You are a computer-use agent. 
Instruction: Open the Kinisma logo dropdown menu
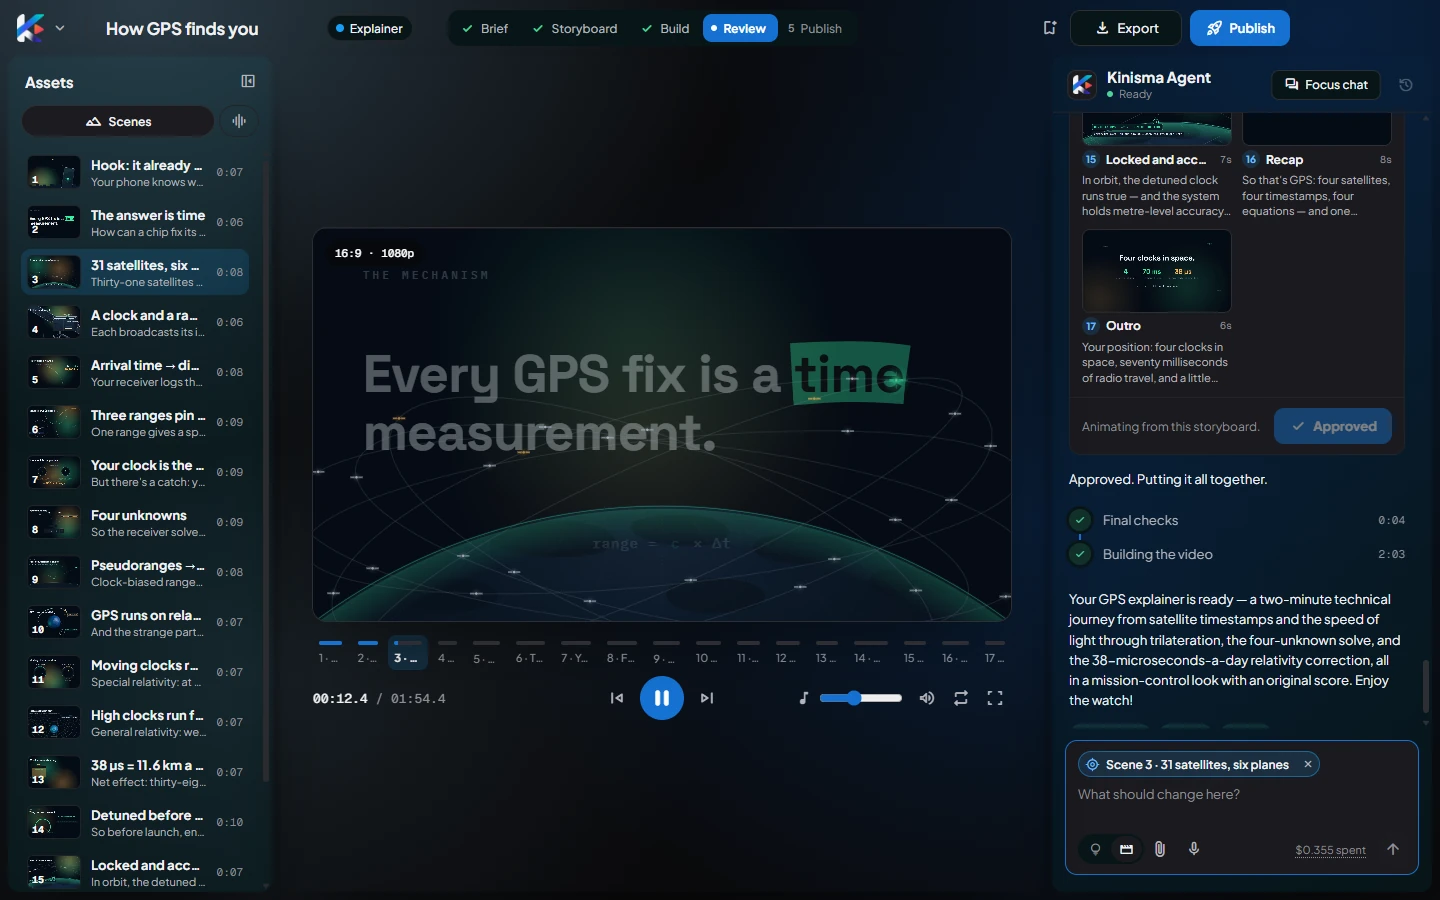[41, 28]
